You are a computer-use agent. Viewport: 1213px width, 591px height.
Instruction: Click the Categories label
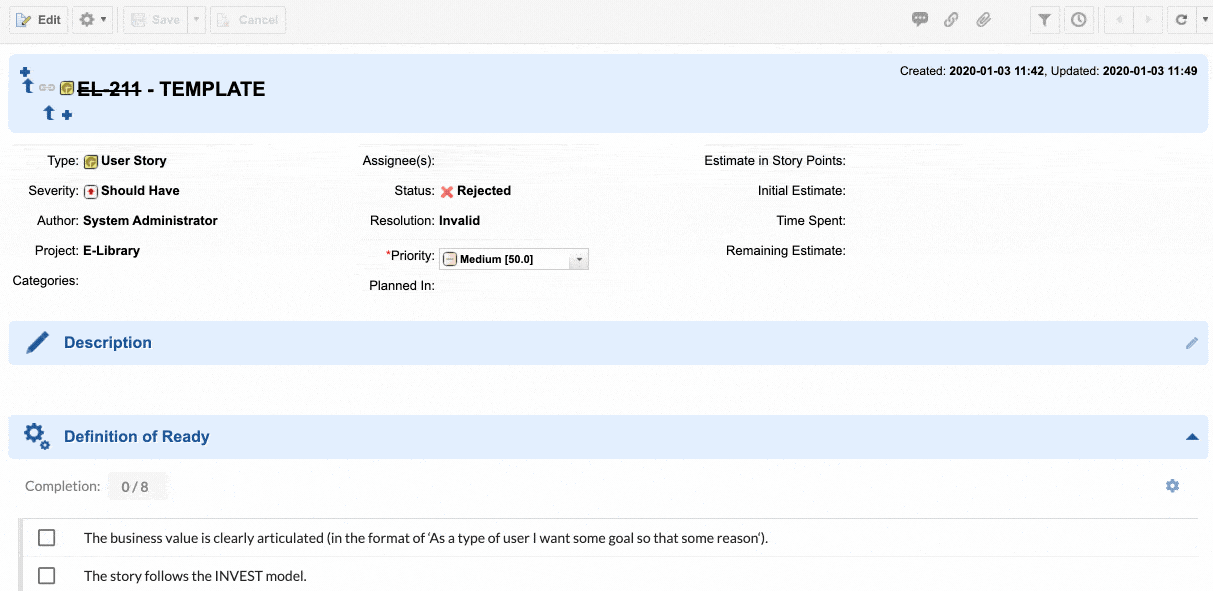pyautogui.click(x=46, y=281)
